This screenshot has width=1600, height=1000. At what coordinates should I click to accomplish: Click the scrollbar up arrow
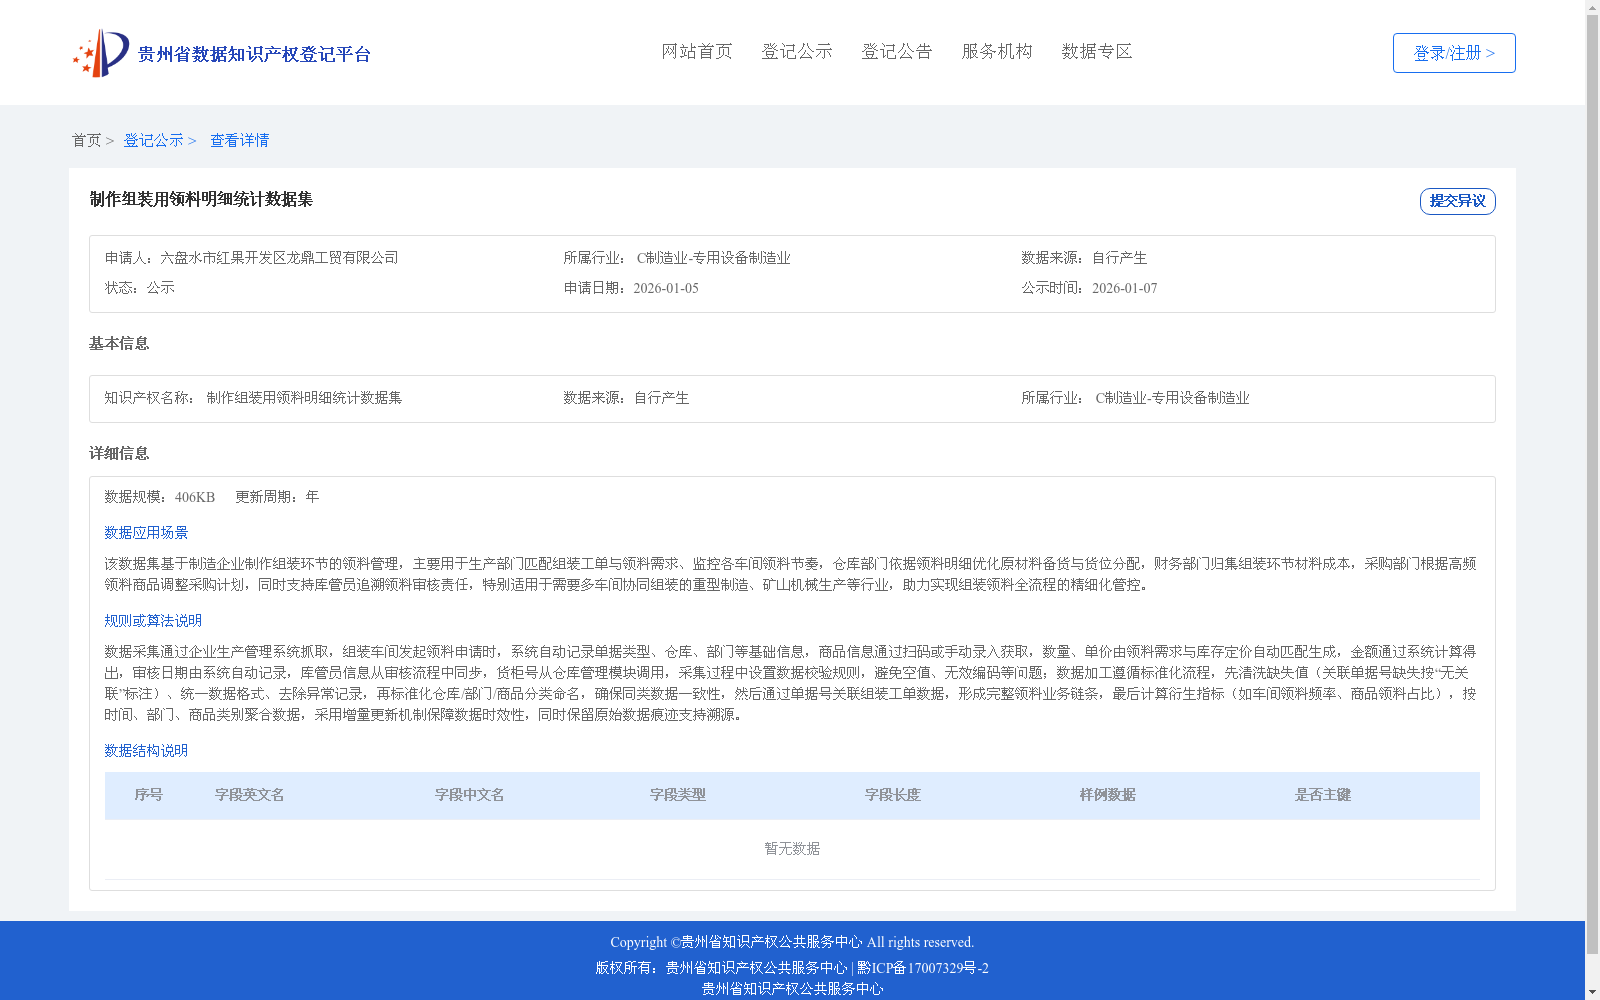pyautogui.click(x=1592, y=7)
